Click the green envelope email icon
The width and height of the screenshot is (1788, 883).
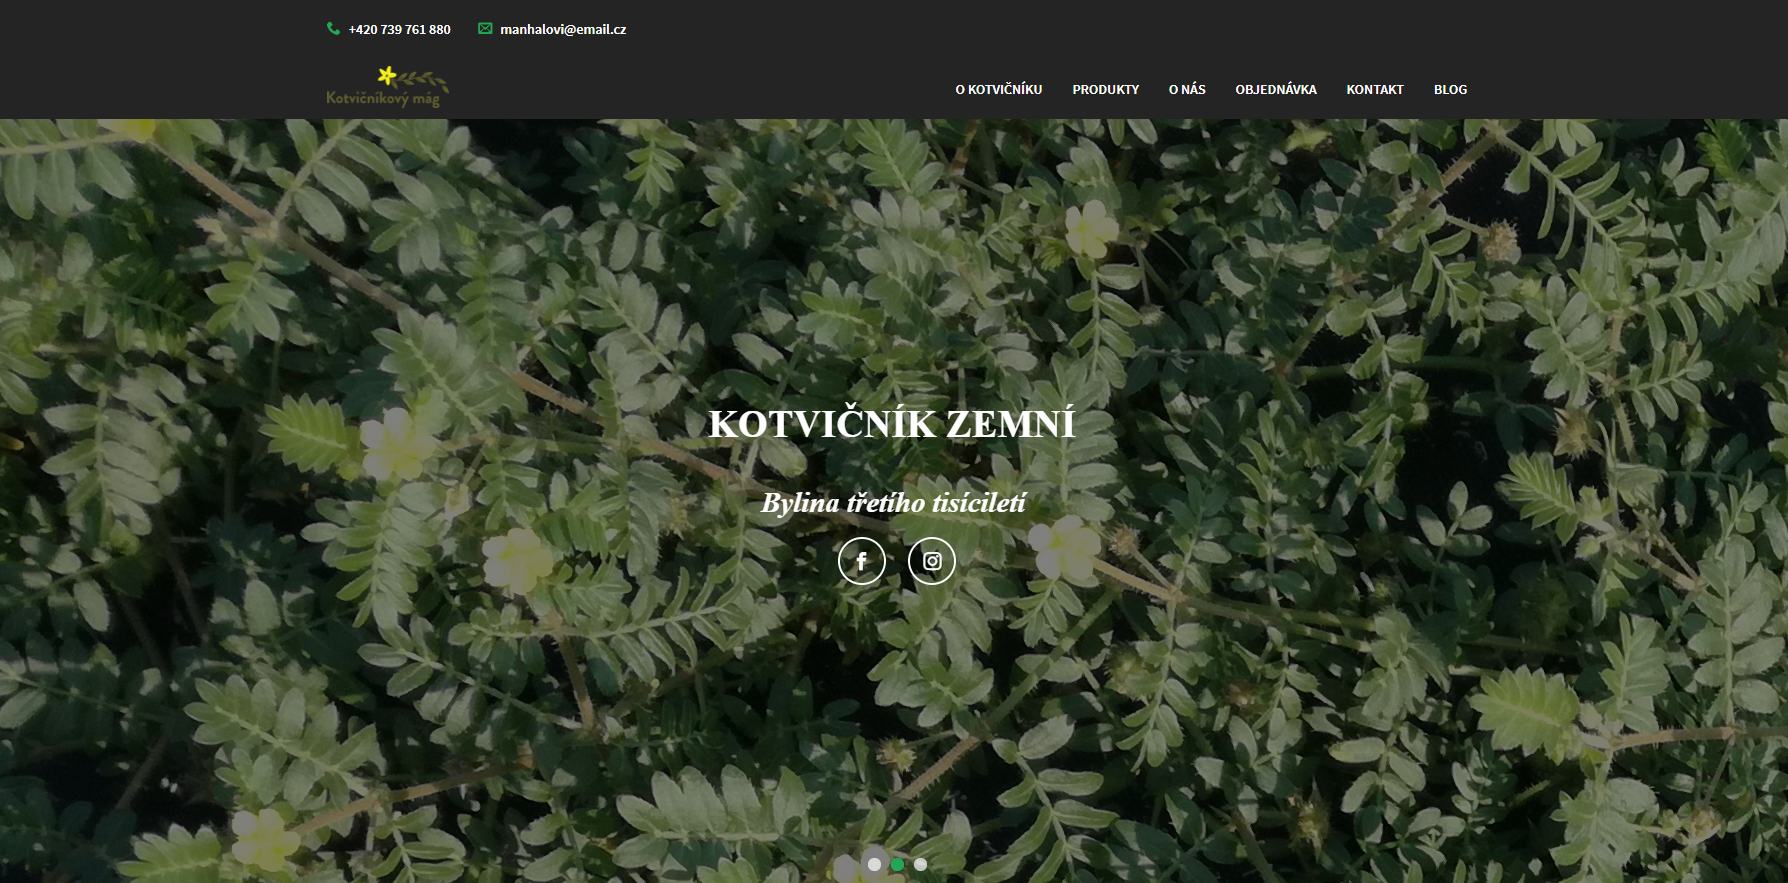(x=485, y=29)
